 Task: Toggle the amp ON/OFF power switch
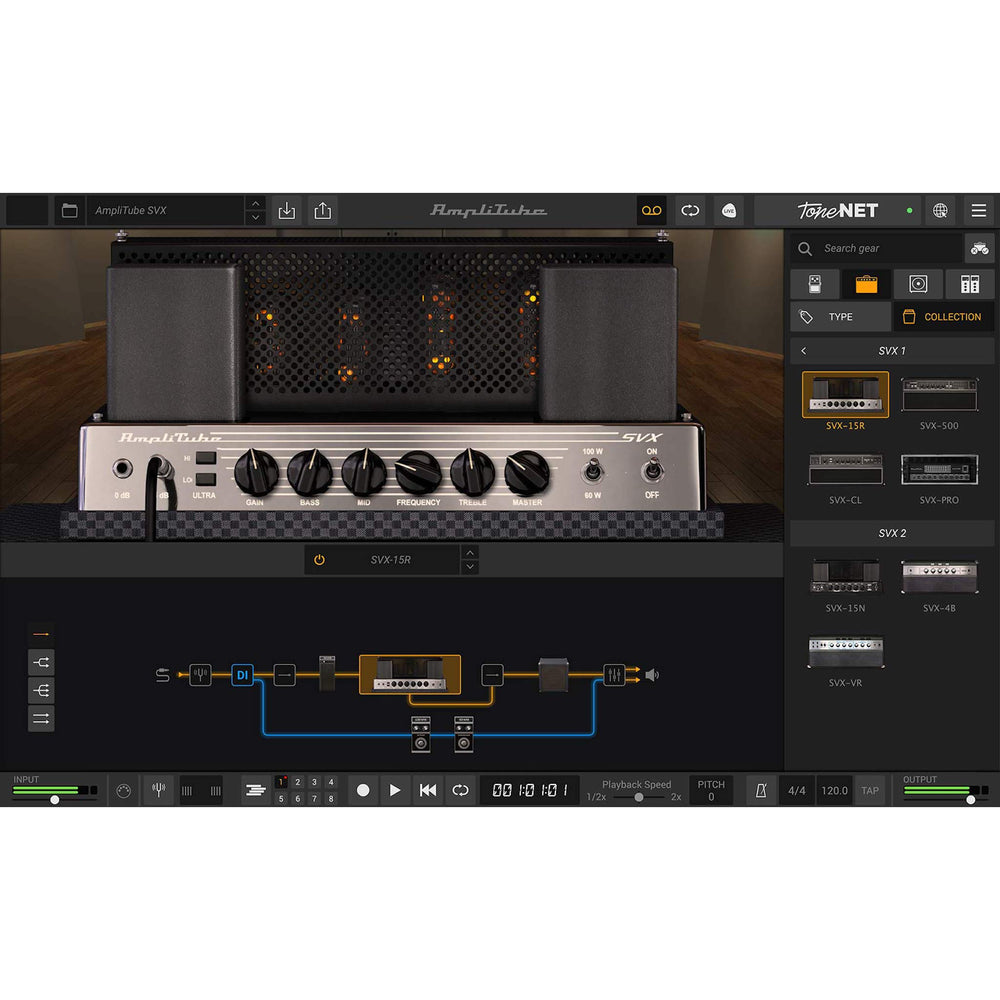(652, 471)
